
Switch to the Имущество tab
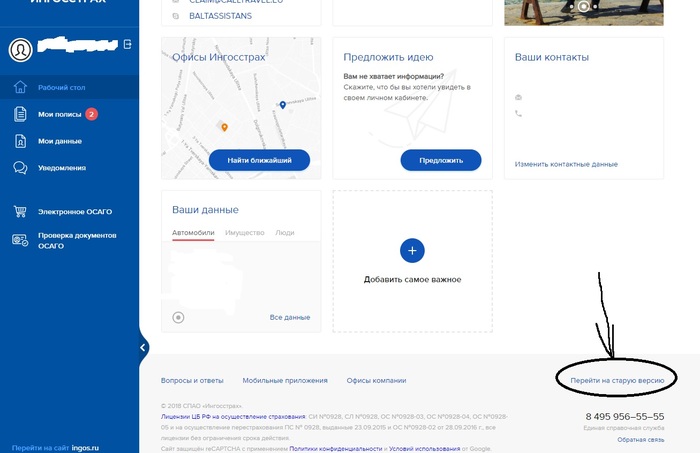244,232
